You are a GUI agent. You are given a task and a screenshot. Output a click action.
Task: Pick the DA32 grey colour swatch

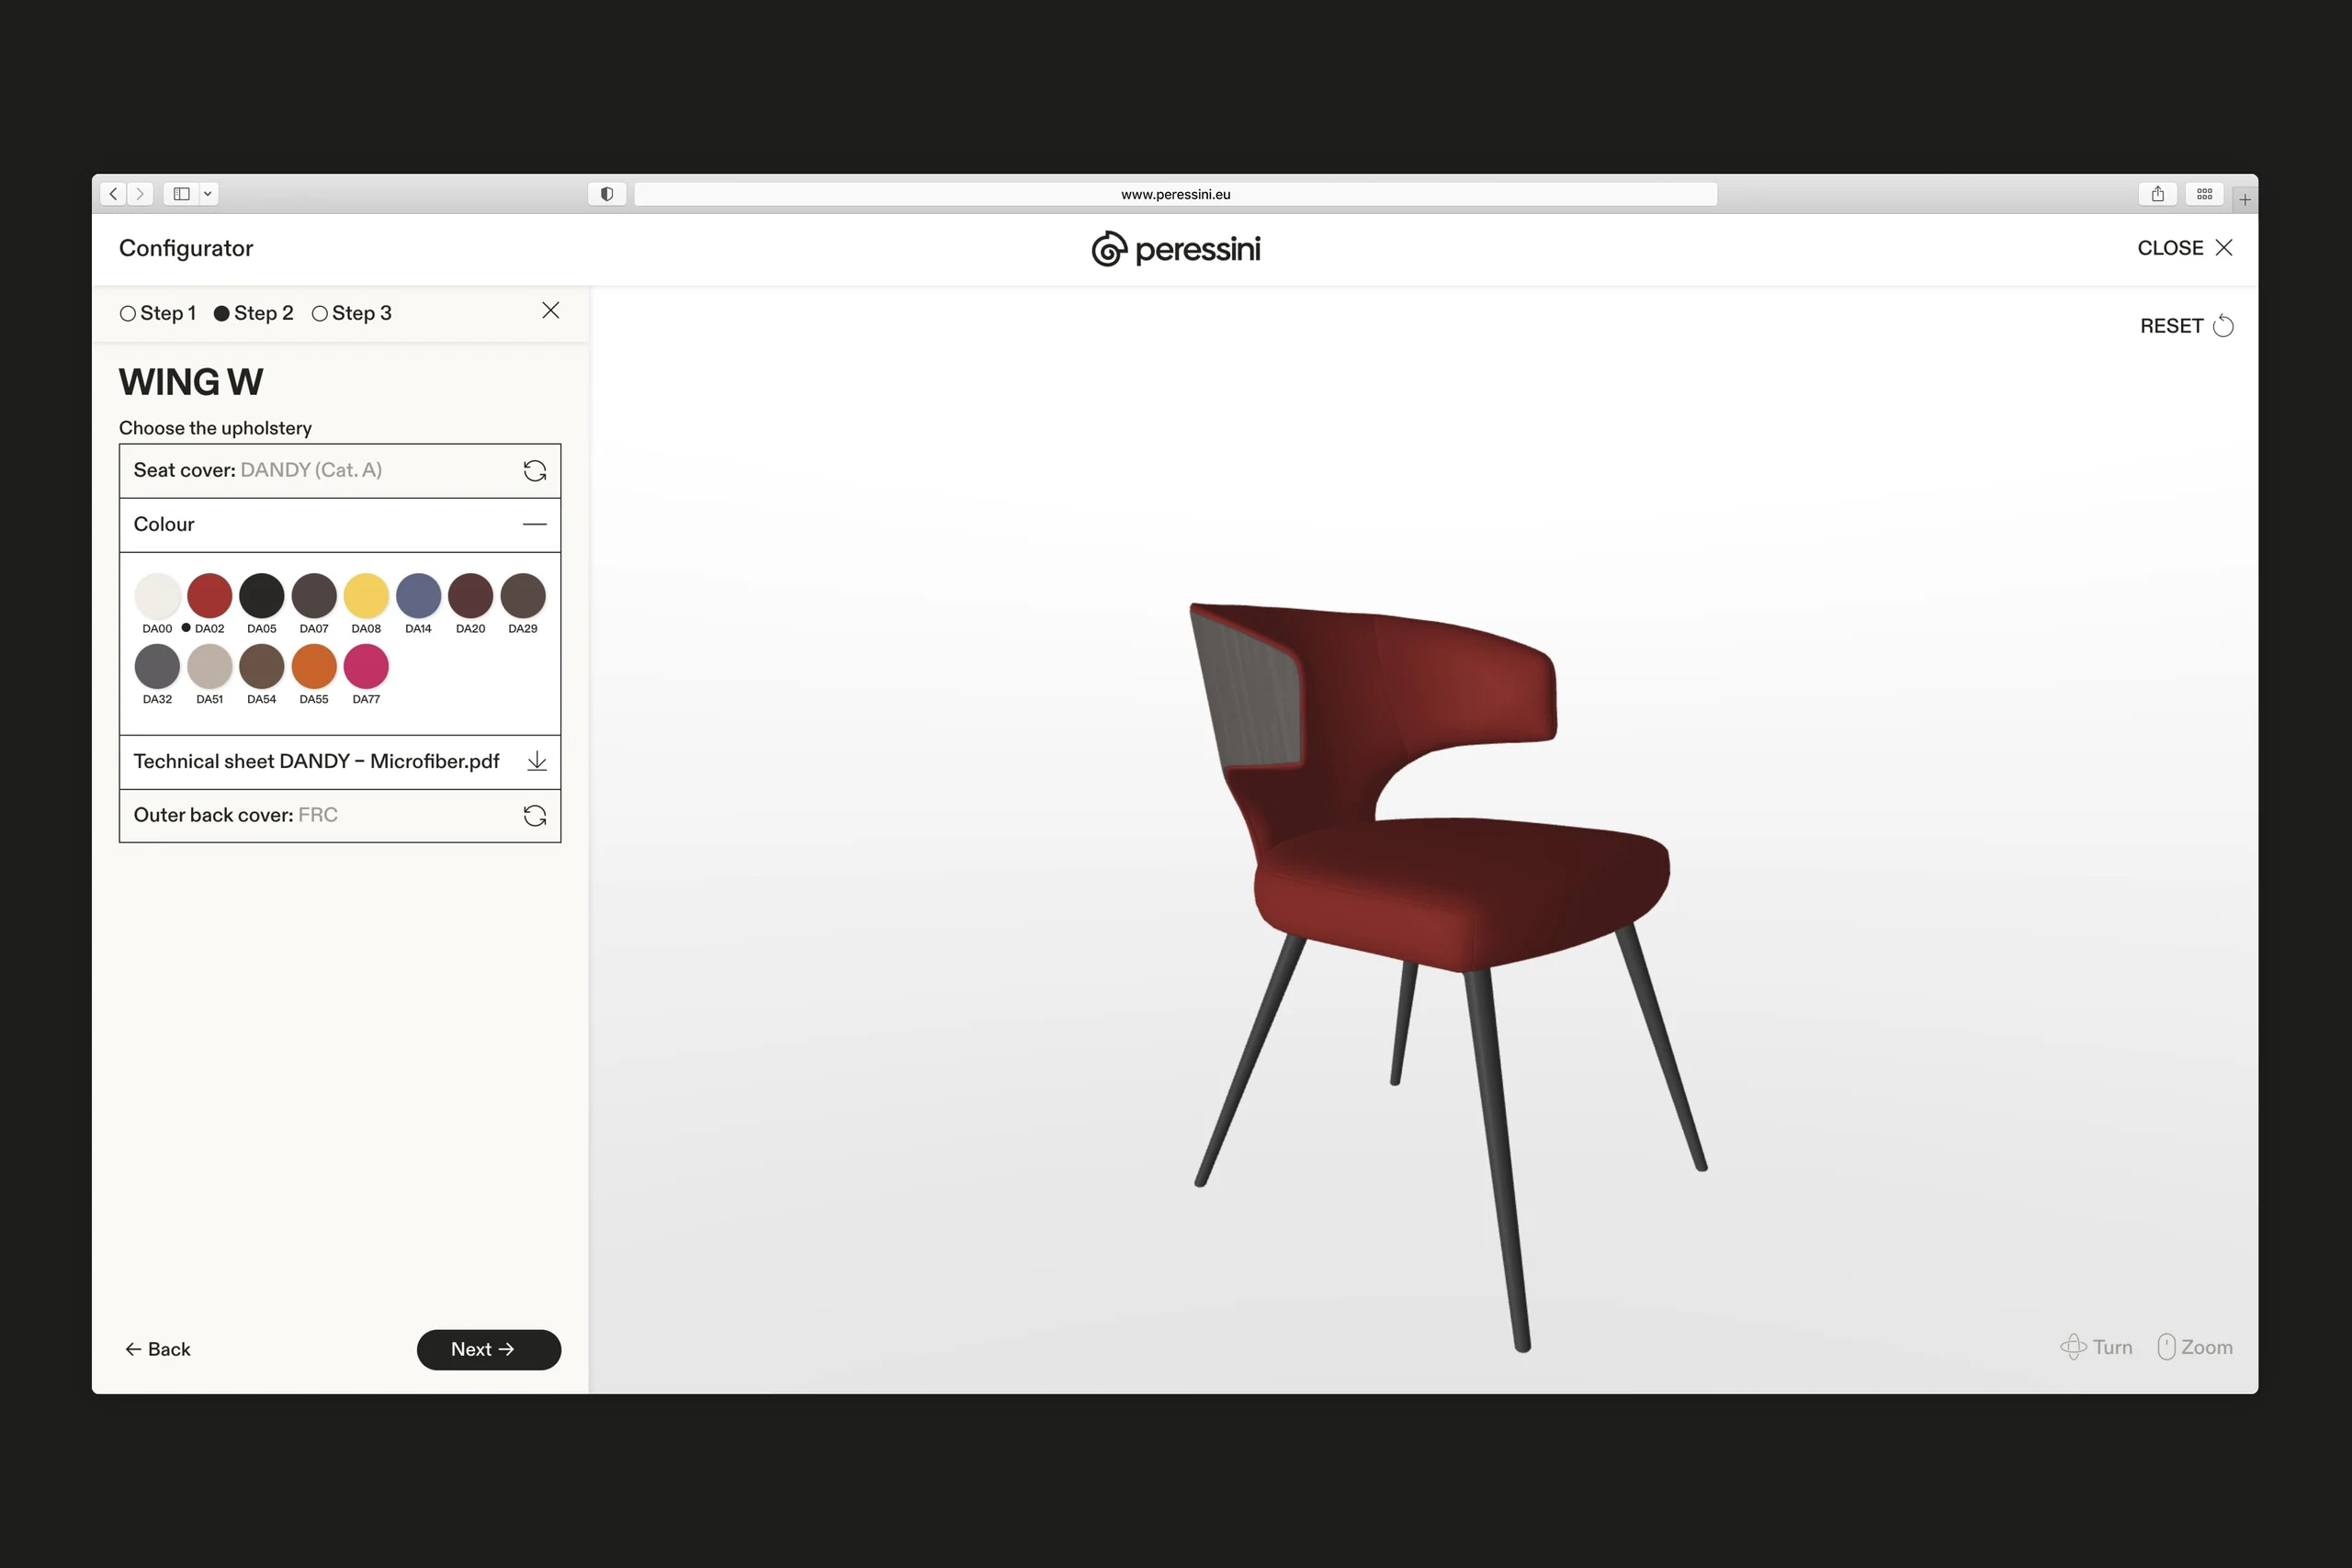pos(157,667)
